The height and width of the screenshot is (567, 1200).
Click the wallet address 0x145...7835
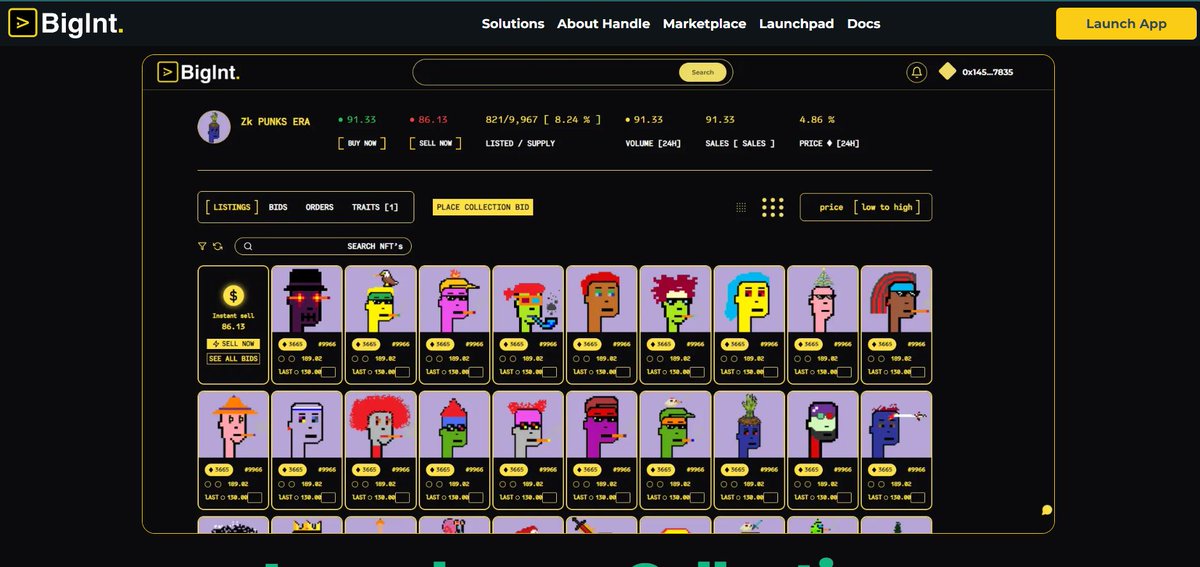point(988,72)
